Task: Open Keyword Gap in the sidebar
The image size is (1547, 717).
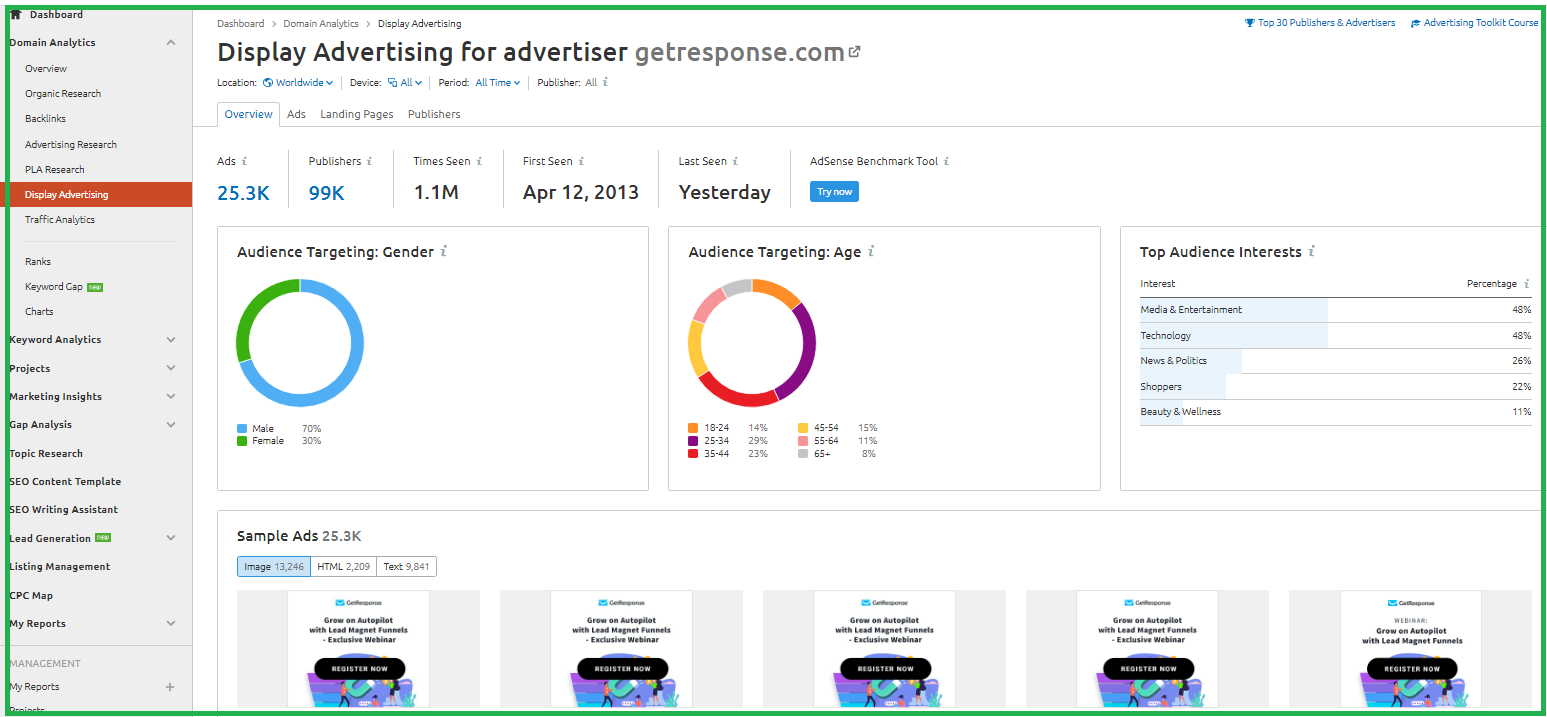Action: coord(54,287)
